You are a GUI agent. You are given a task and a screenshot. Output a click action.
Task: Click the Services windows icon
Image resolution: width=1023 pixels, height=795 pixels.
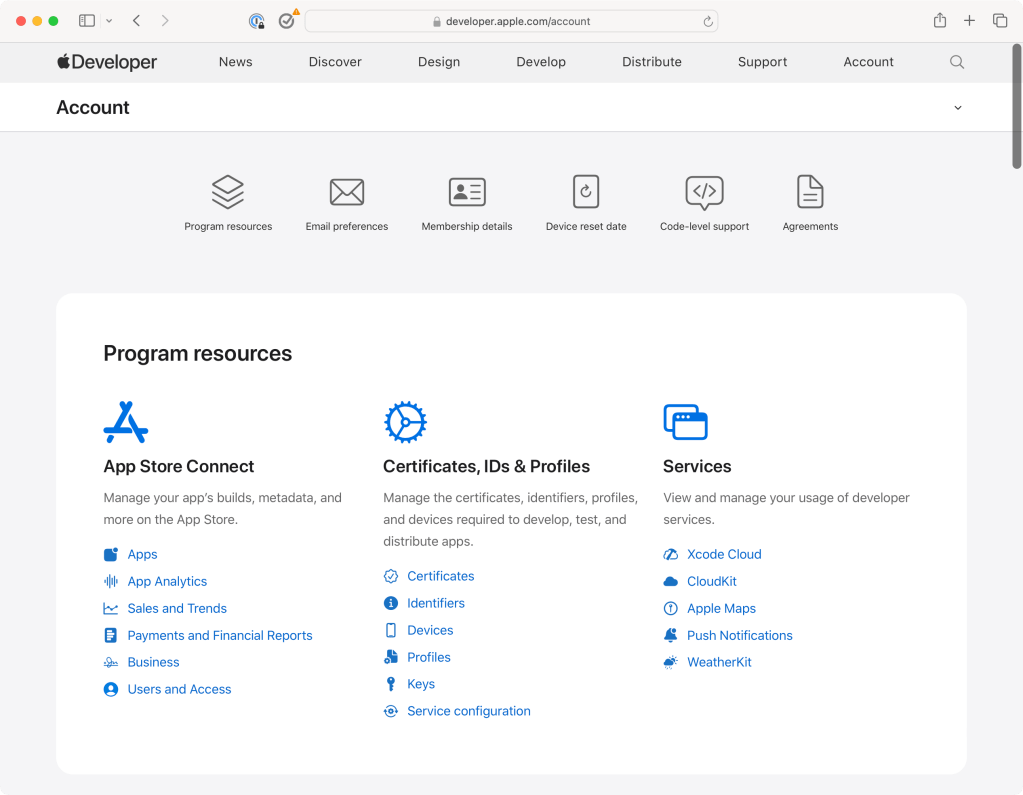(685, 422)
